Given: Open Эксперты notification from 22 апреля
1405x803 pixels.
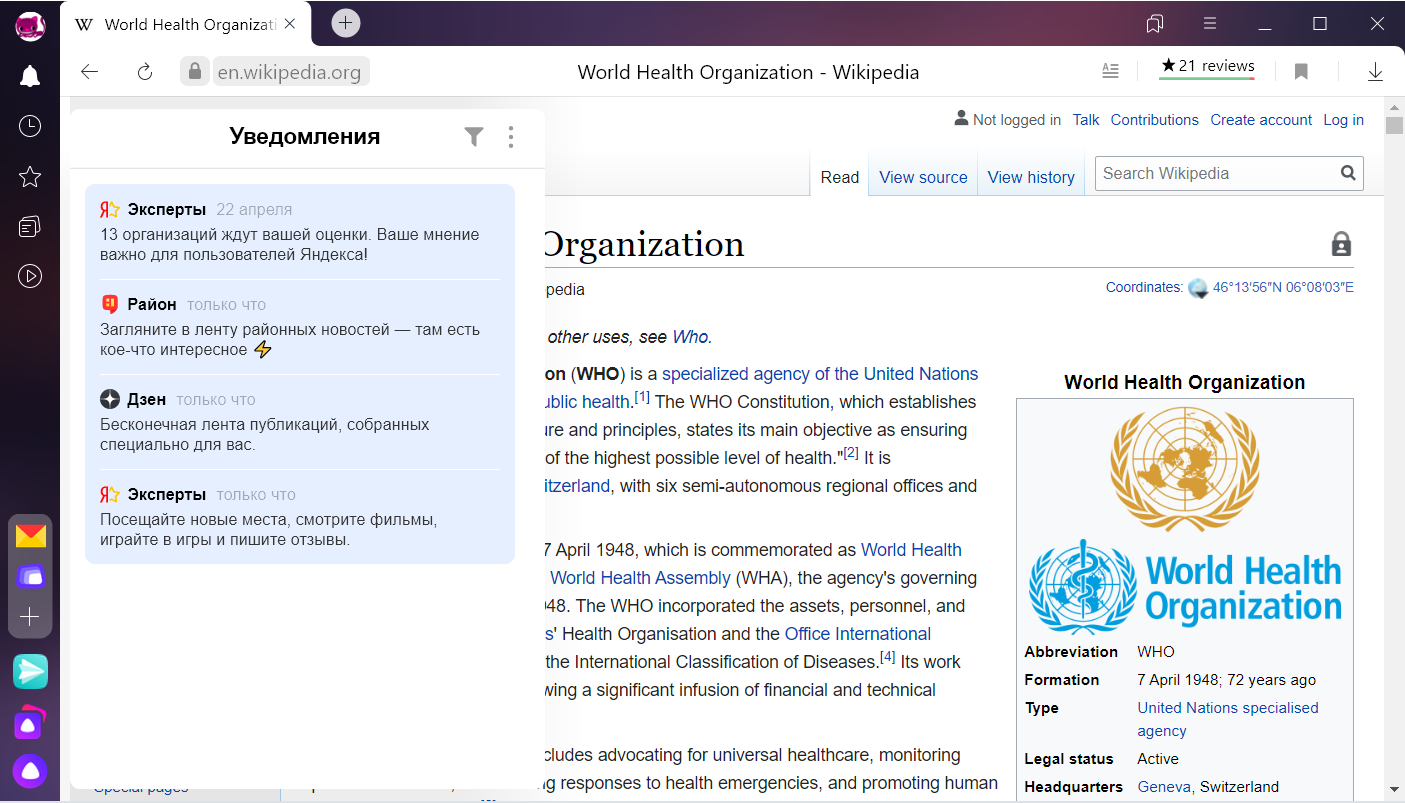Looking at the screenshot, I should [300, 232].
